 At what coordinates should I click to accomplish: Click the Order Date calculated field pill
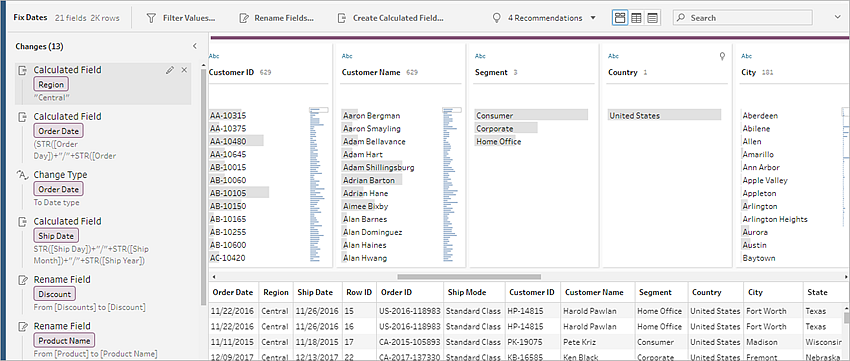click(x=59, y=131)
